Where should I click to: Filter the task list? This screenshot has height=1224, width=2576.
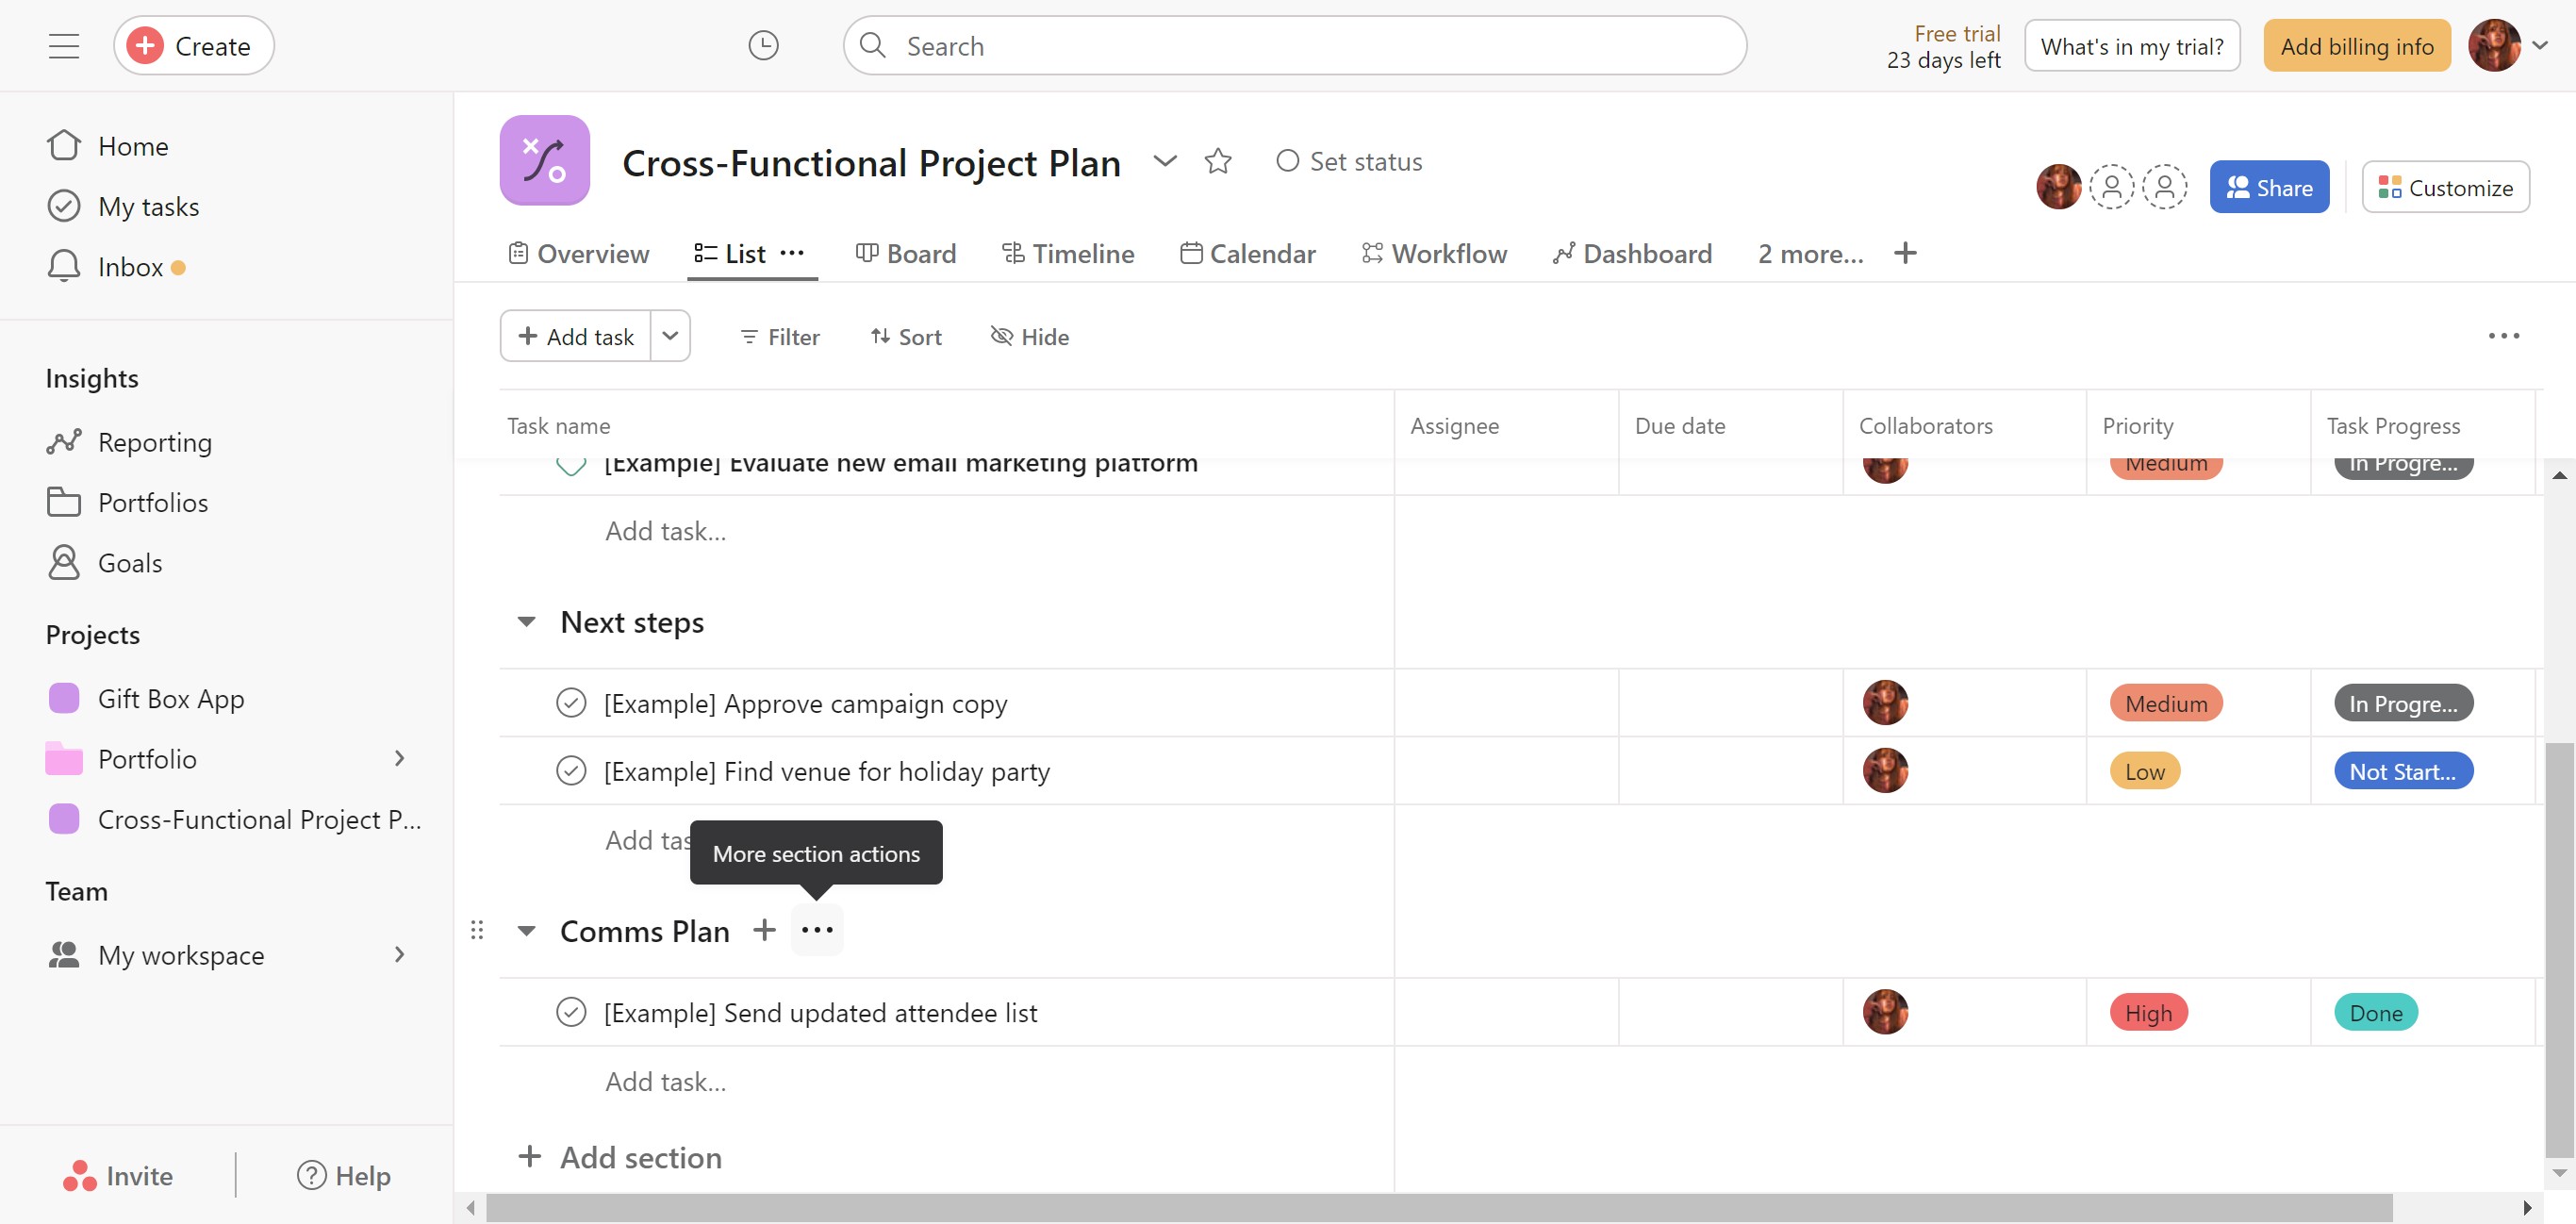[x=780, y=337]
